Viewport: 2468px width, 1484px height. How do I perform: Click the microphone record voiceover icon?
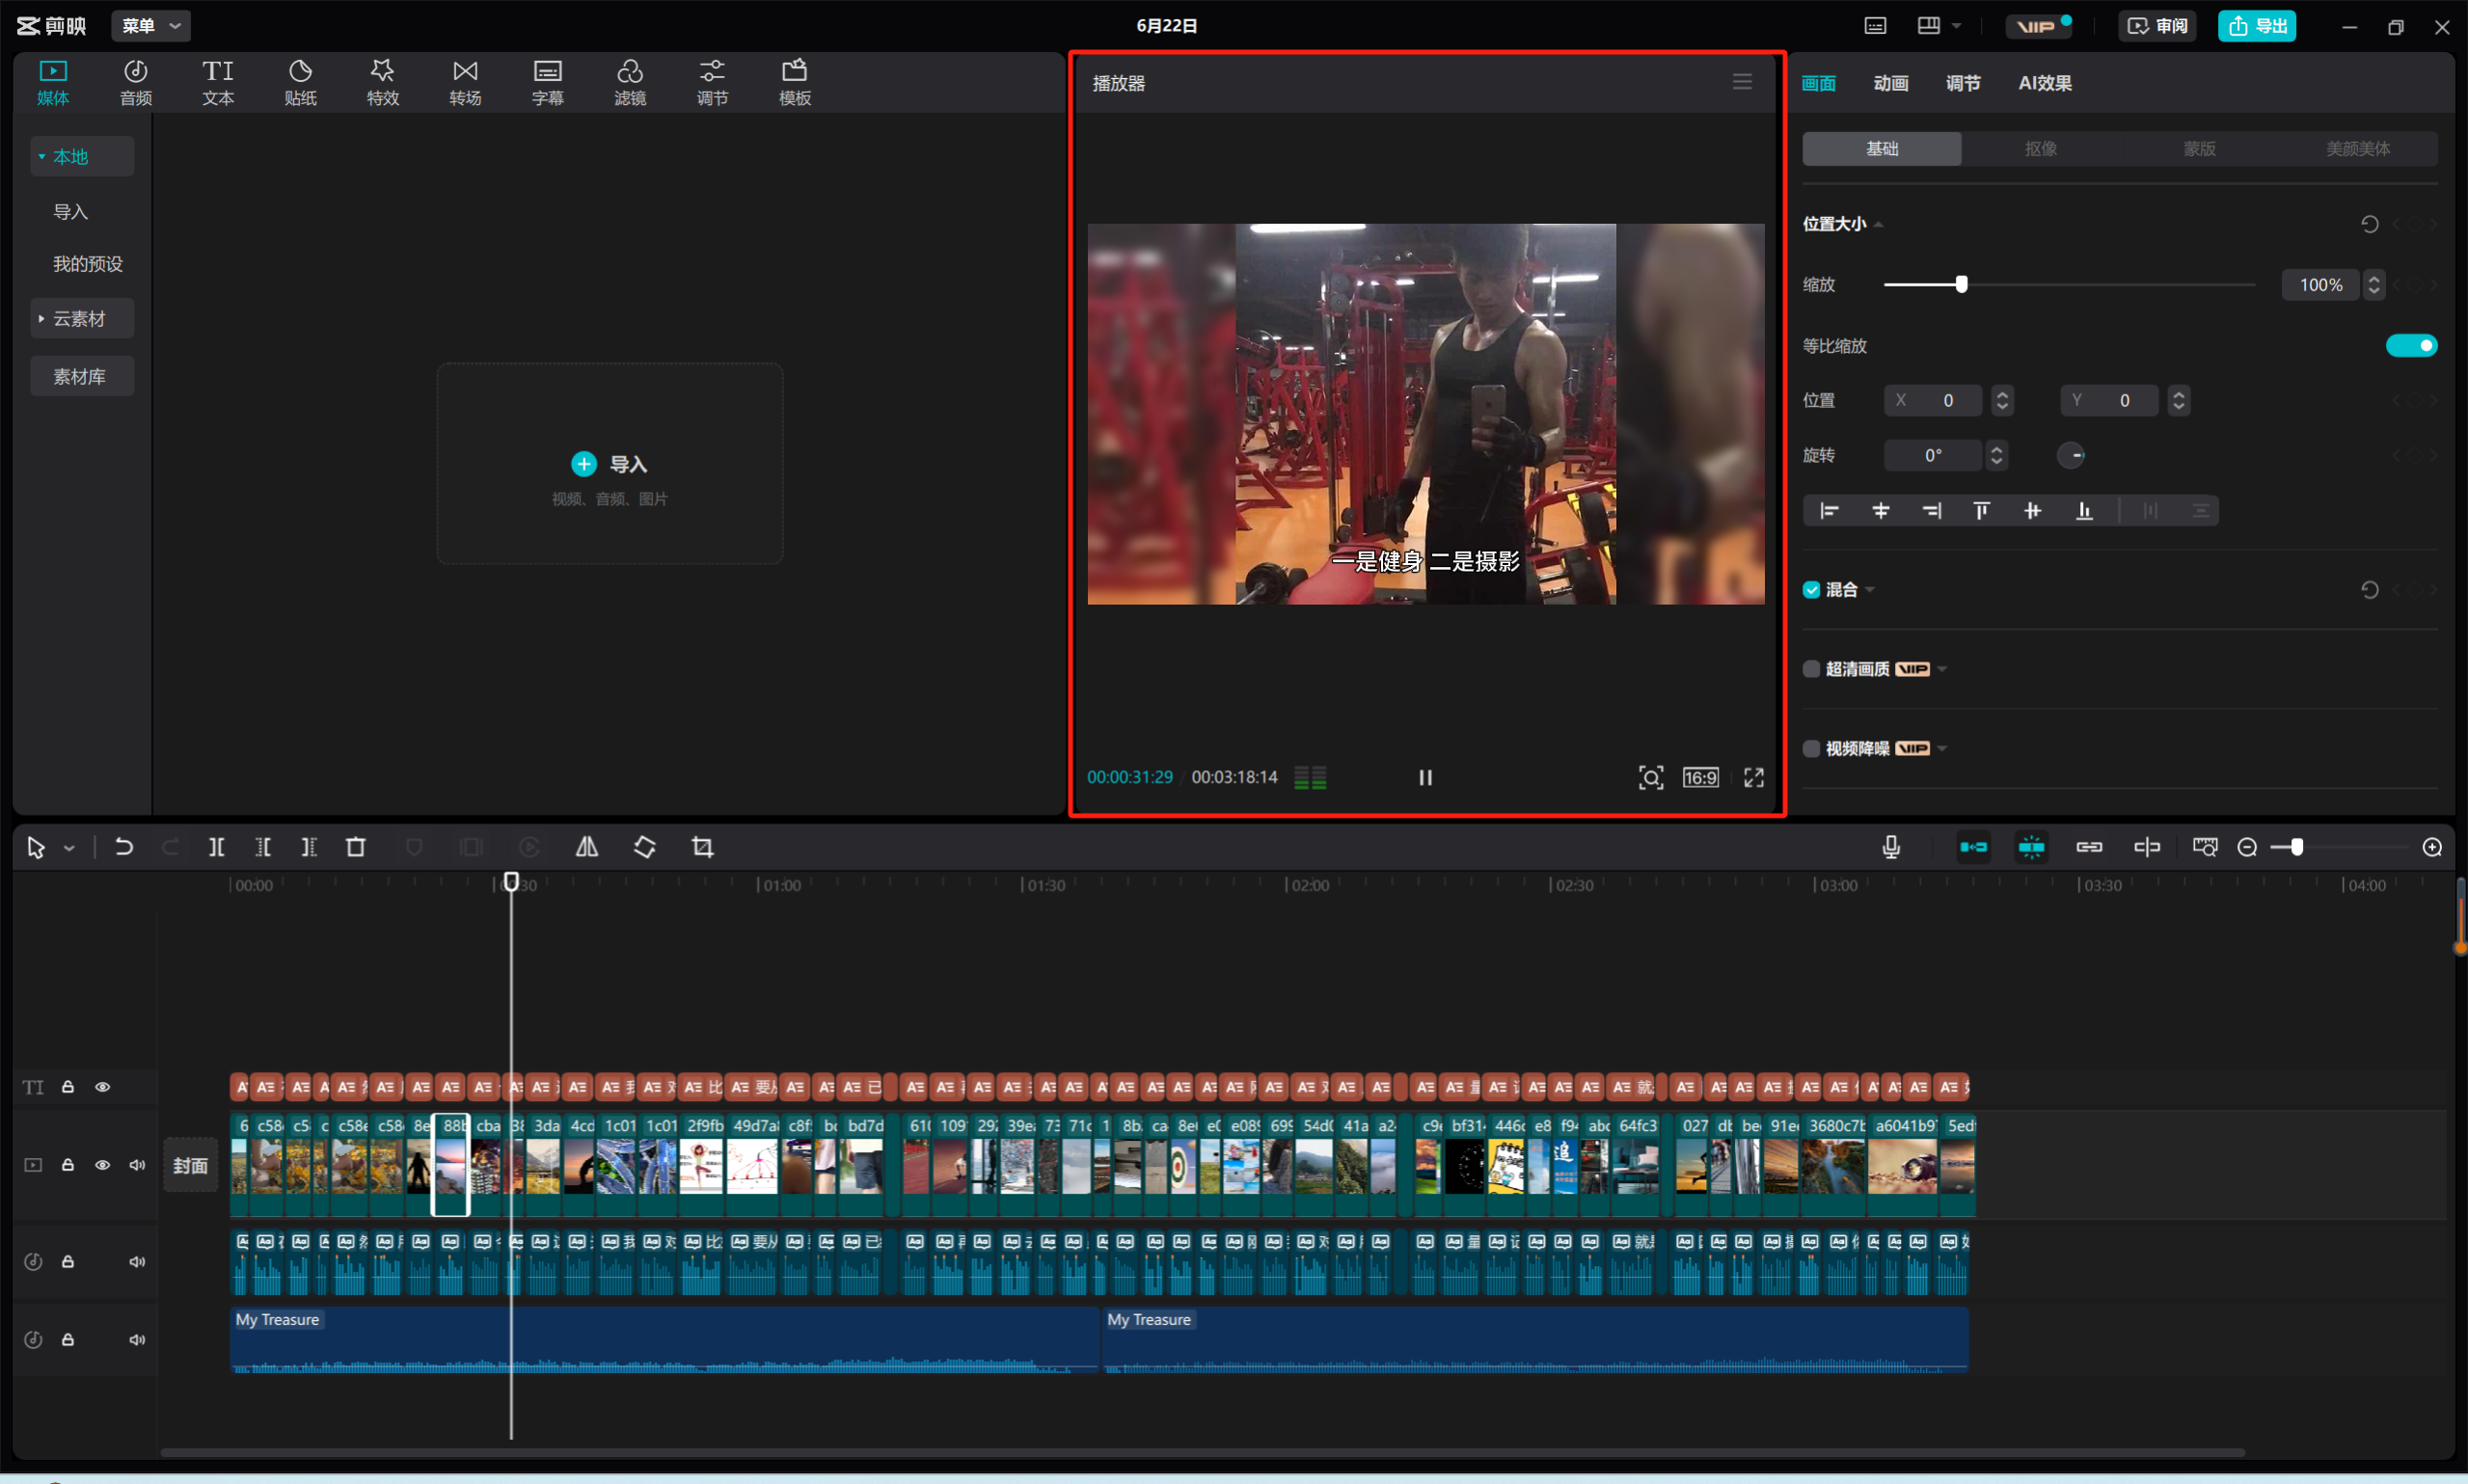(x=1890, y=848)
